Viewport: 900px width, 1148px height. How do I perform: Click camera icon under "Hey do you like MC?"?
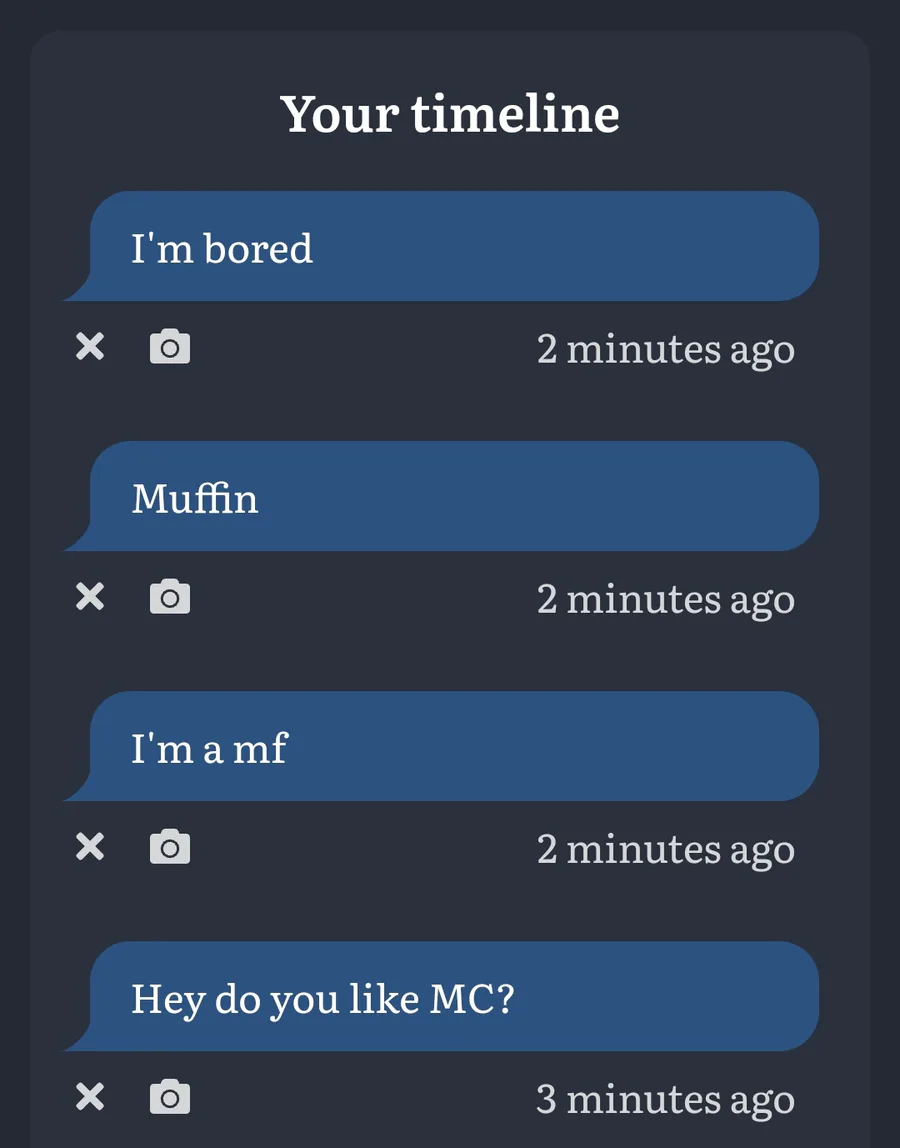[x=170, y=1097]
